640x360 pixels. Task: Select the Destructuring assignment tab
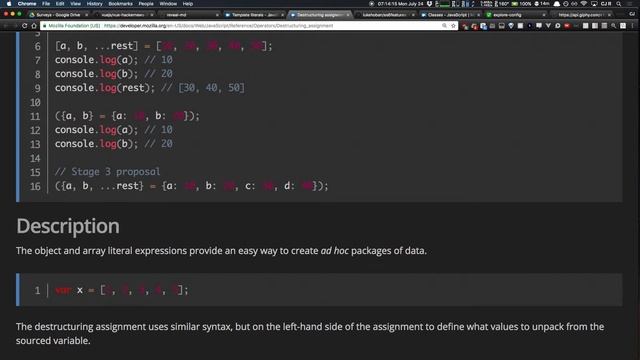pyautogui.click(x=320, y=15)
